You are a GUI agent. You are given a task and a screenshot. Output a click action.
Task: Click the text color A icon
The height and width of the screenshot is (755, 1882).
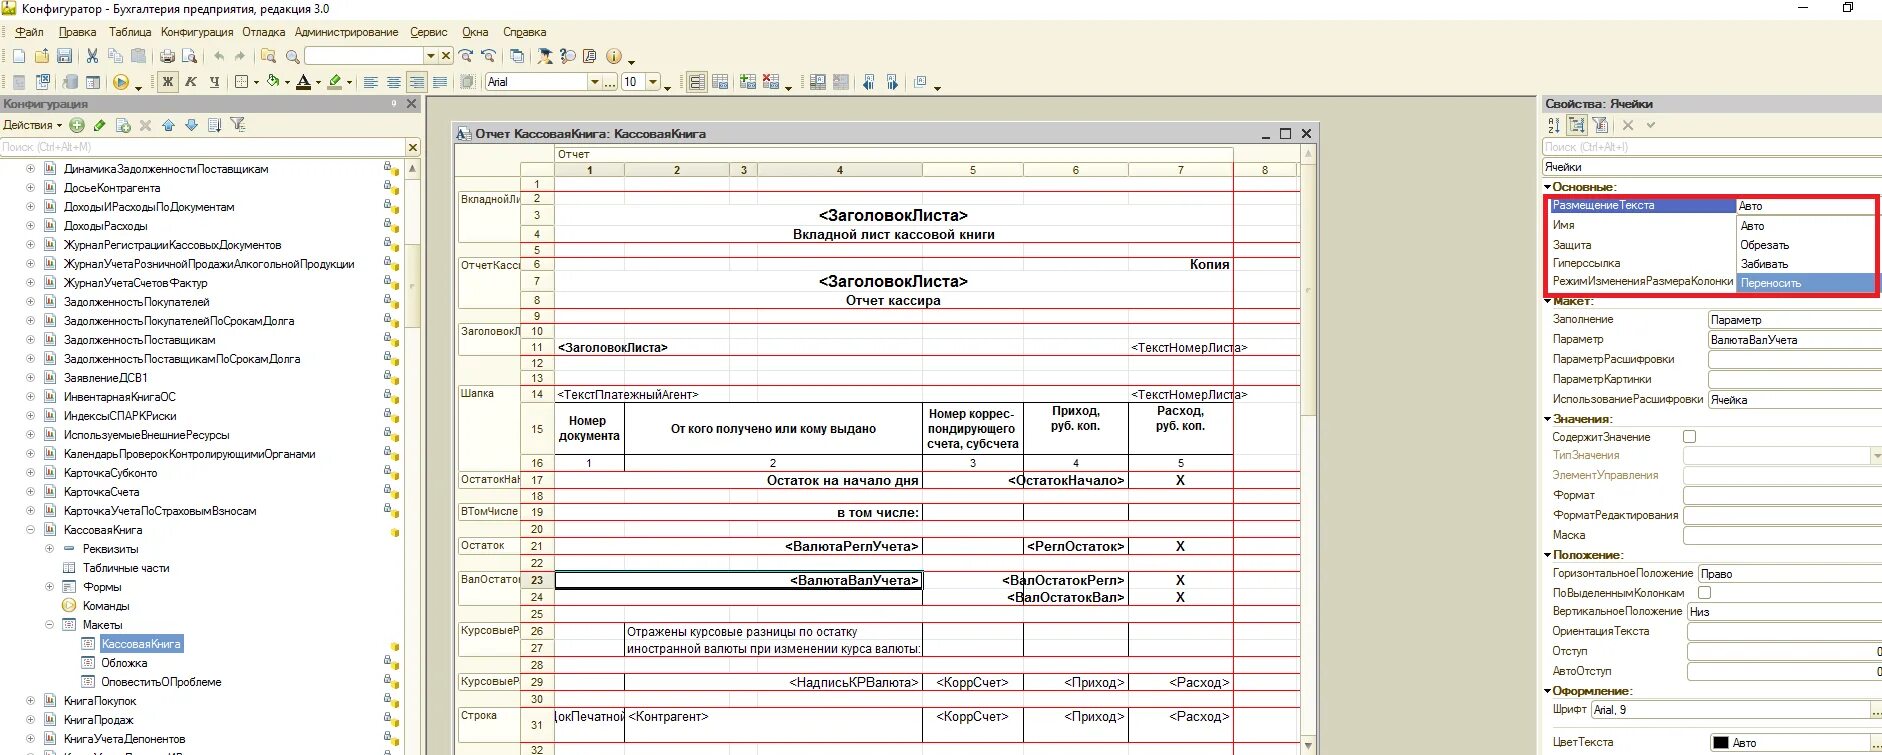coord(303,82)
